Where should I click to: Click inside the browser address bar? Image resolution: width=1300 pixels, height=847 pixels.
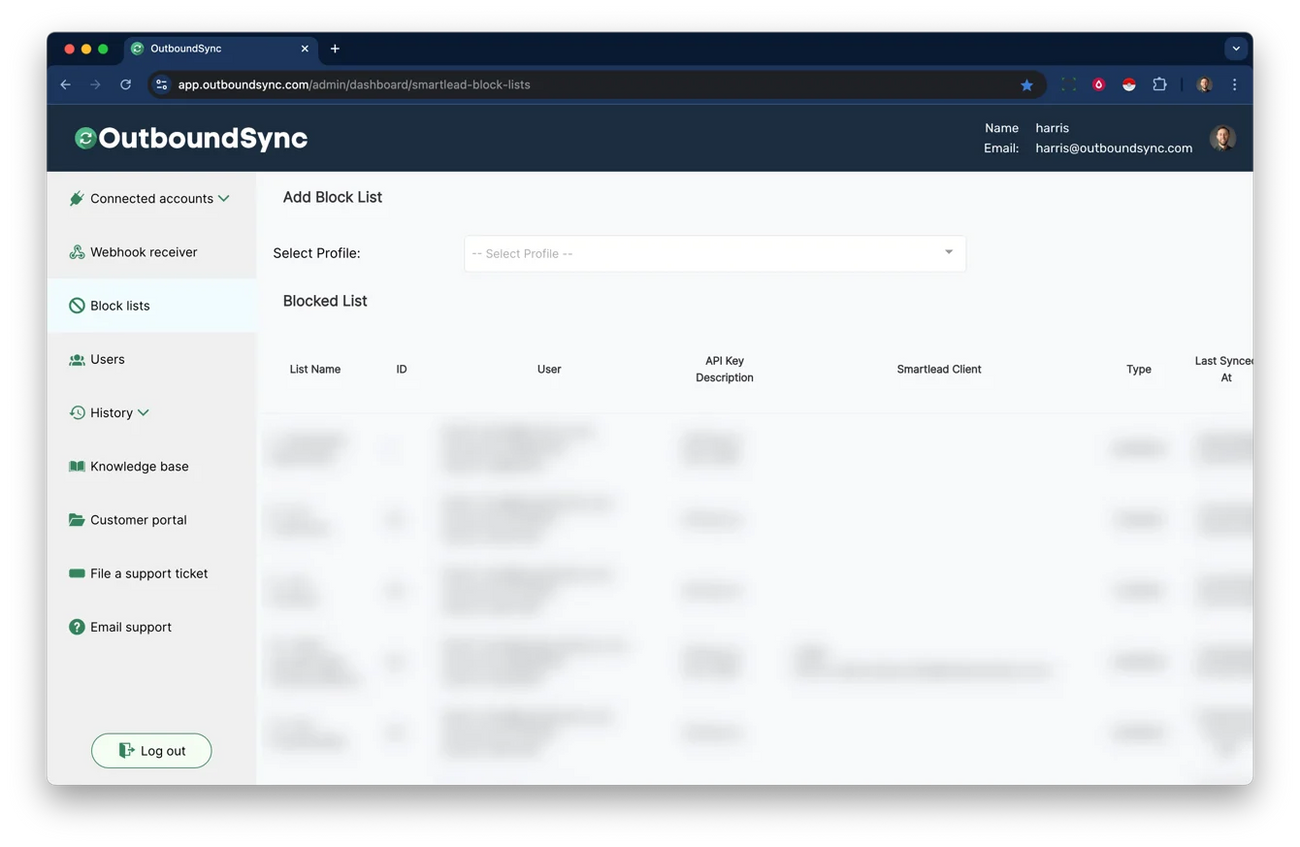point(400,85)
